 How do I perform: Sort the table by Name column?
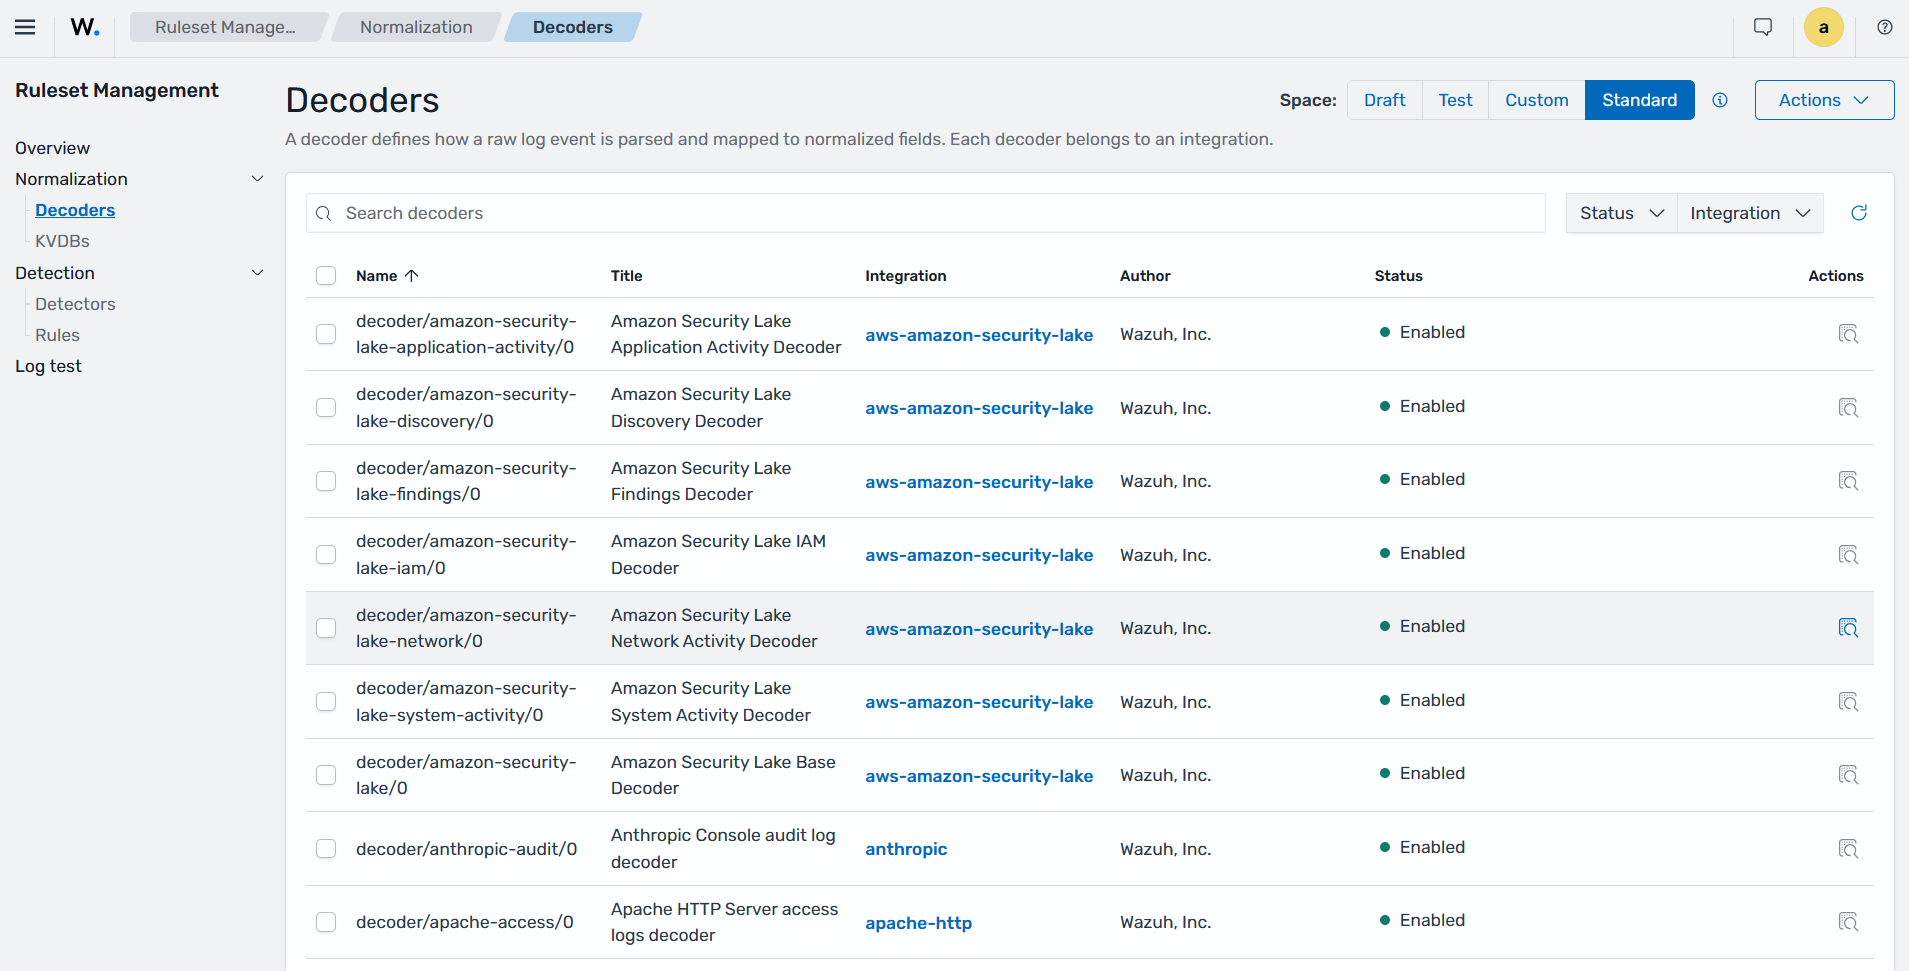click(x=387, y=276)
